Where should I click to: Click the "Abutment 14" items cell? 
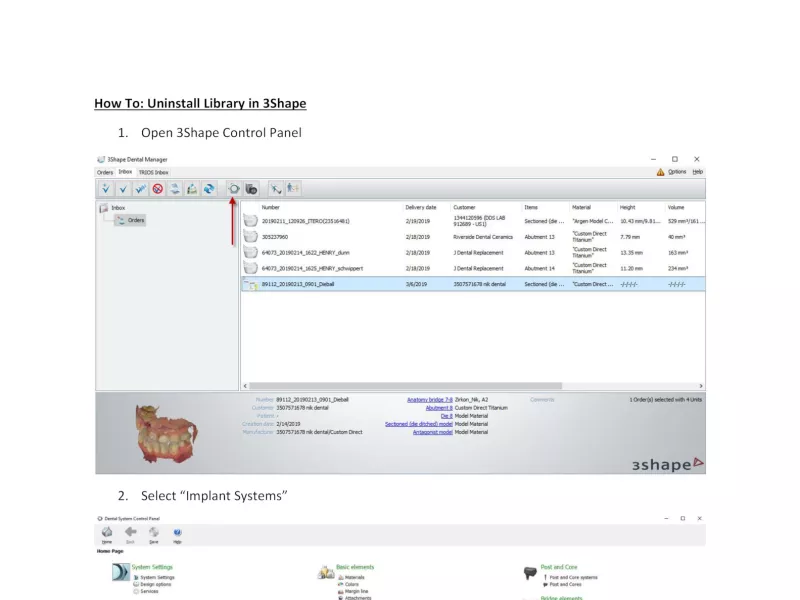pos(539,268)
